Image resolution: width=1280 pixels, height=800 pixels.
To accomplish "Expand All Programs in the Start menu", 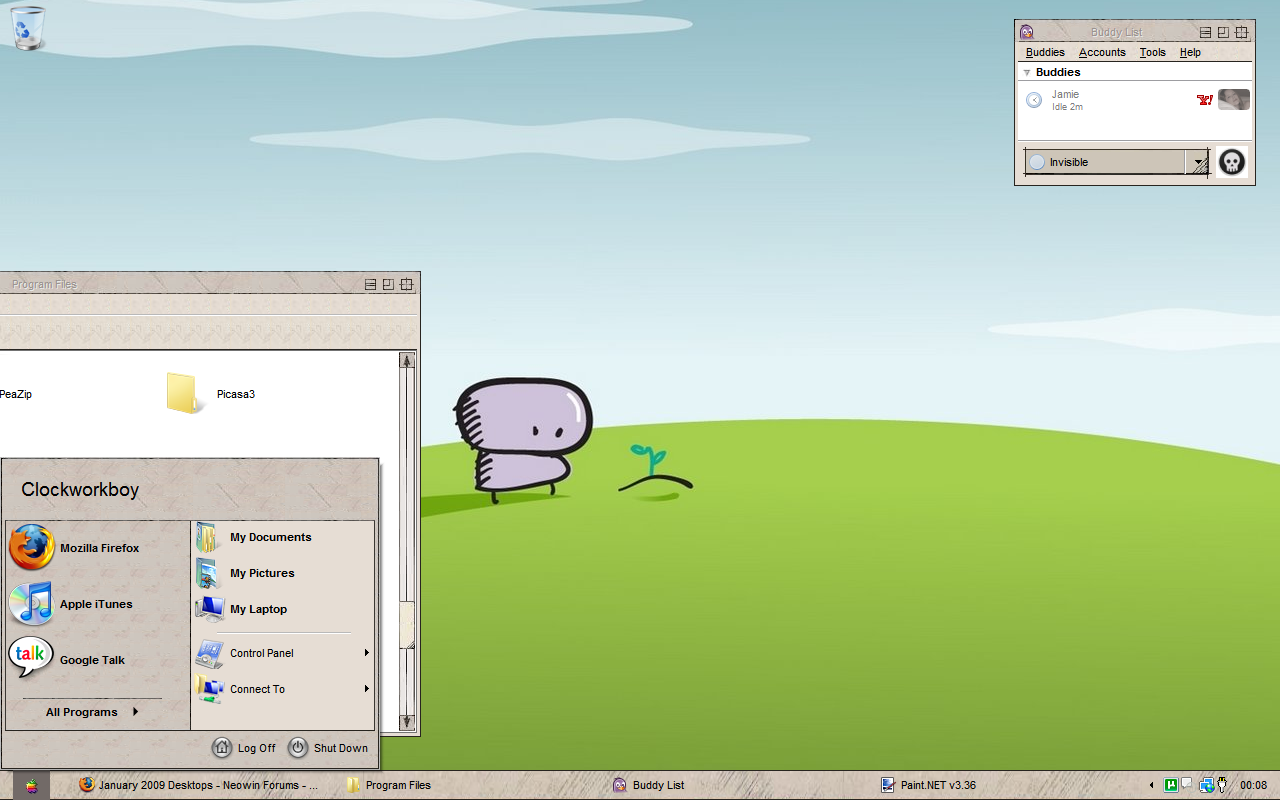I will [92, 712].
